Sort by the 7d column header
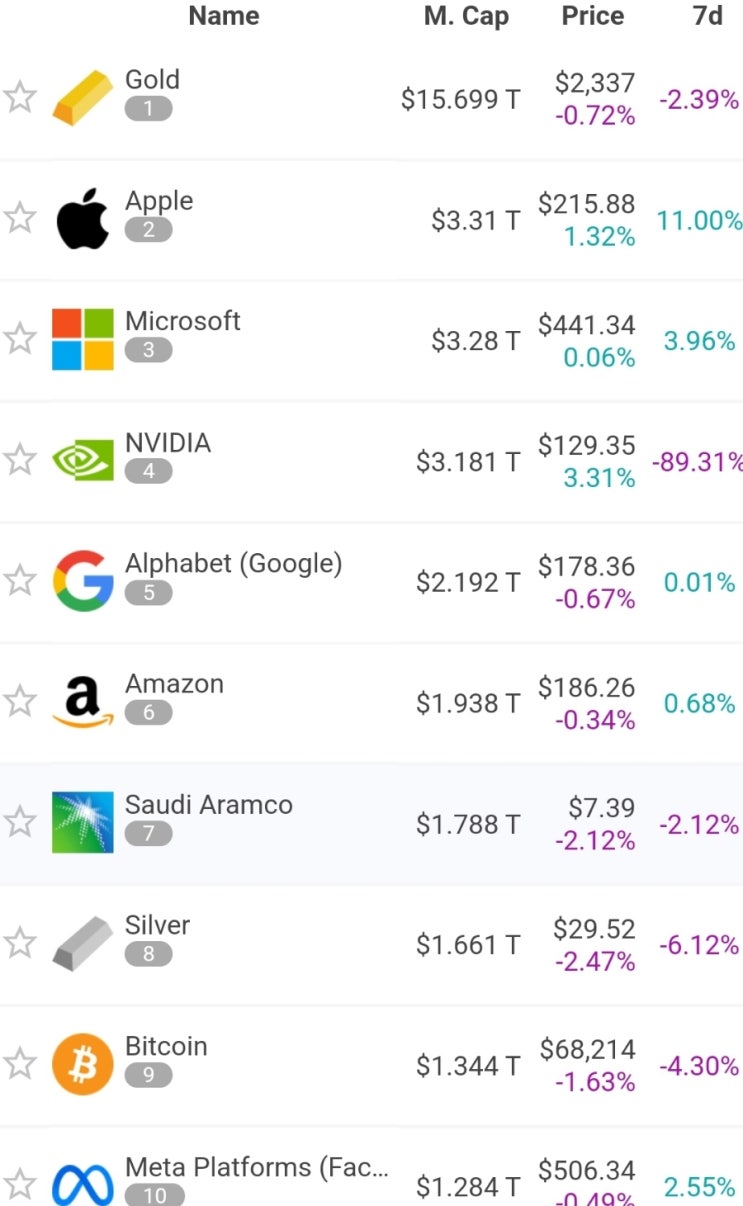Viewport: 743px width, 1206px height. coord(707,16)
